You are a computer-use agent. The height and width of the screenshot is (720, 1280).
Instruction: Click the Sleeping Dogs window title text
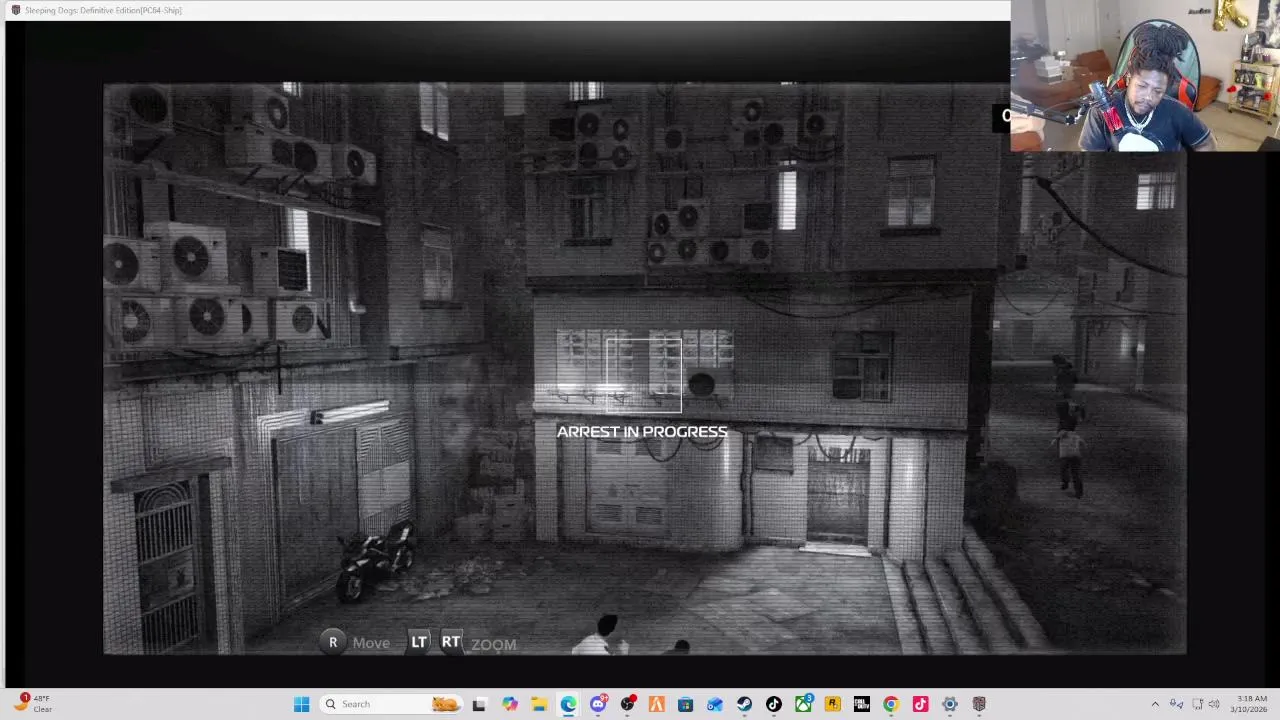pos(103,10)
